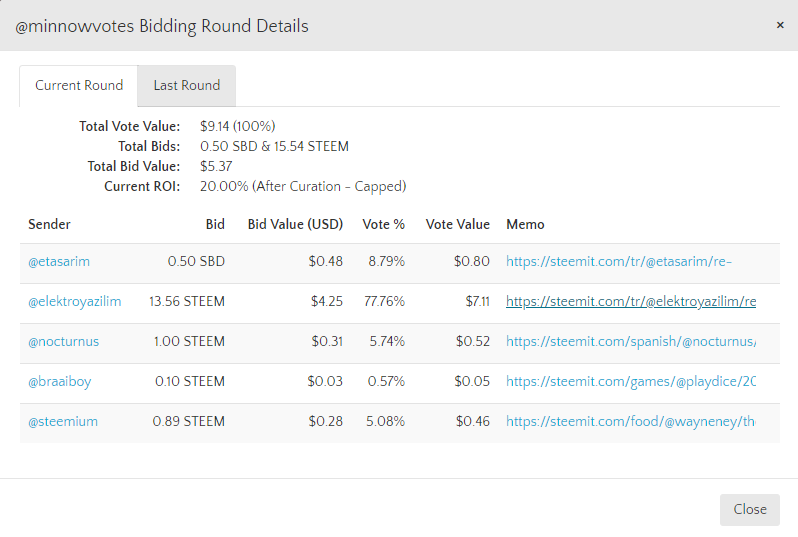Open the food/@wayneney memo link
This screenshot has width=798, height=537.
[631, 422]
